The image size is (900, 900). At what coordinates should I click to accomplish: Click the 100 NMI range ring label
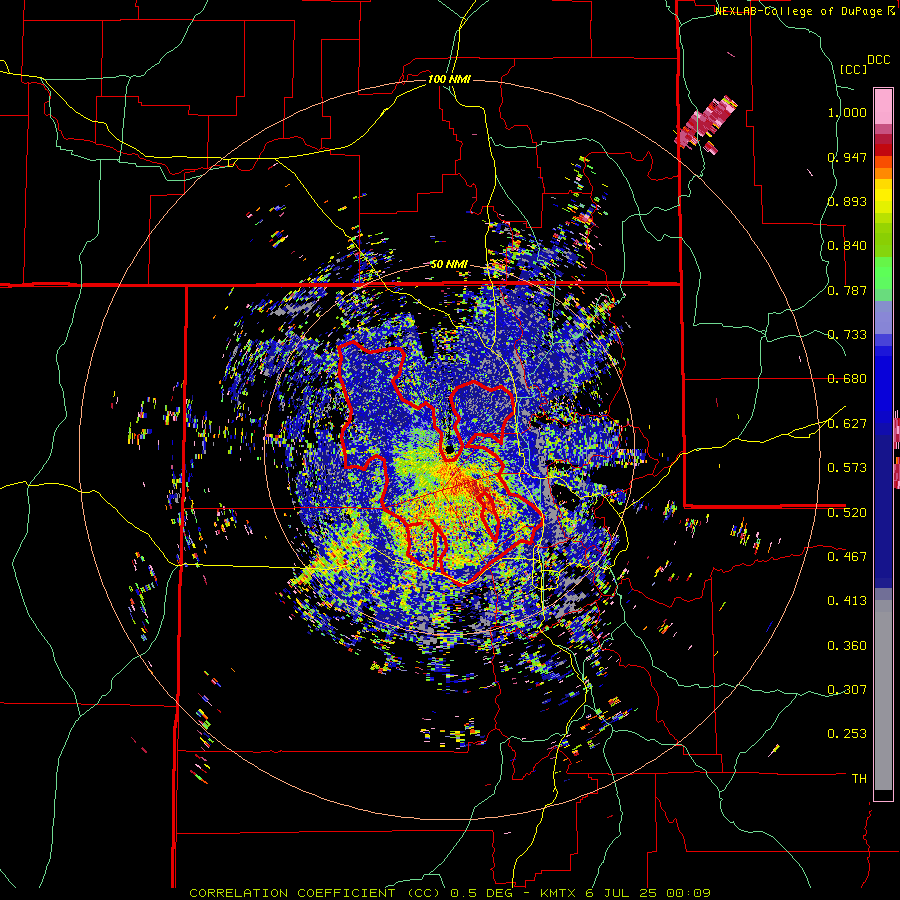[449, 79]
